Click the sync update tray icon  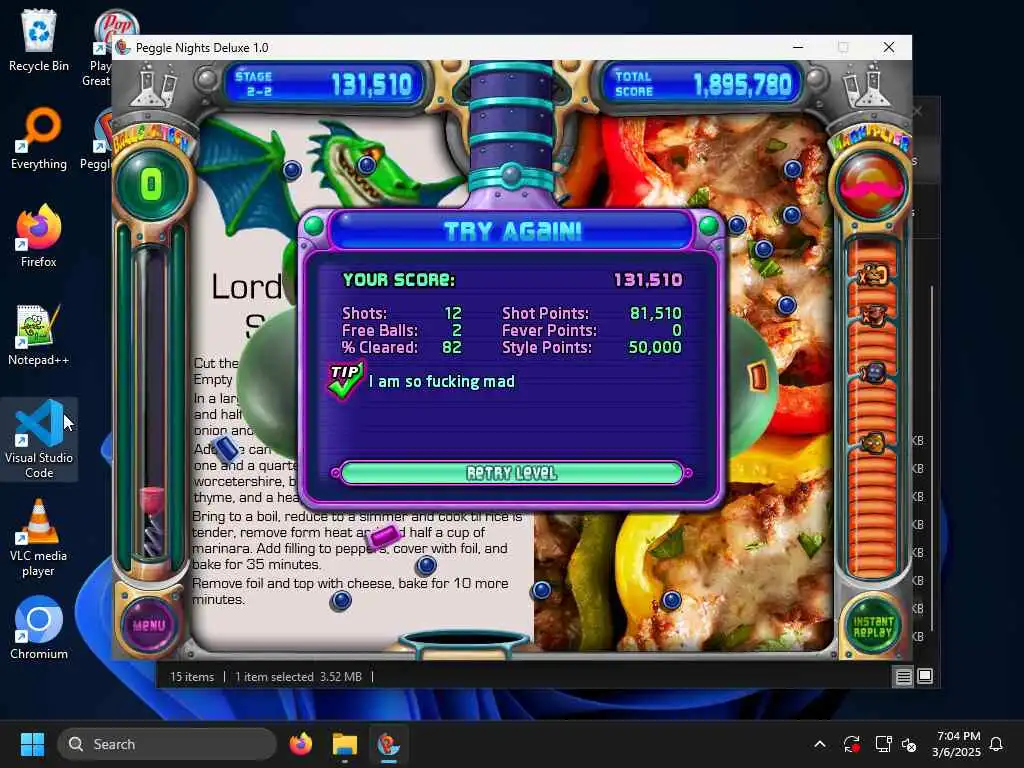click(x=851, y=744)
